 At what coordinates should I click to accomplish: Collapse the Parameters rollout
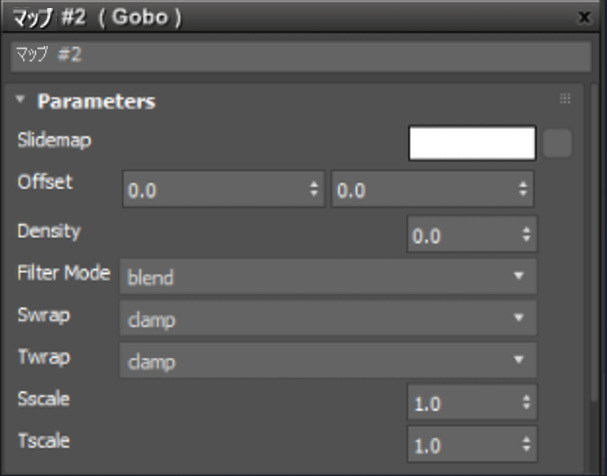tap(20, 100)
